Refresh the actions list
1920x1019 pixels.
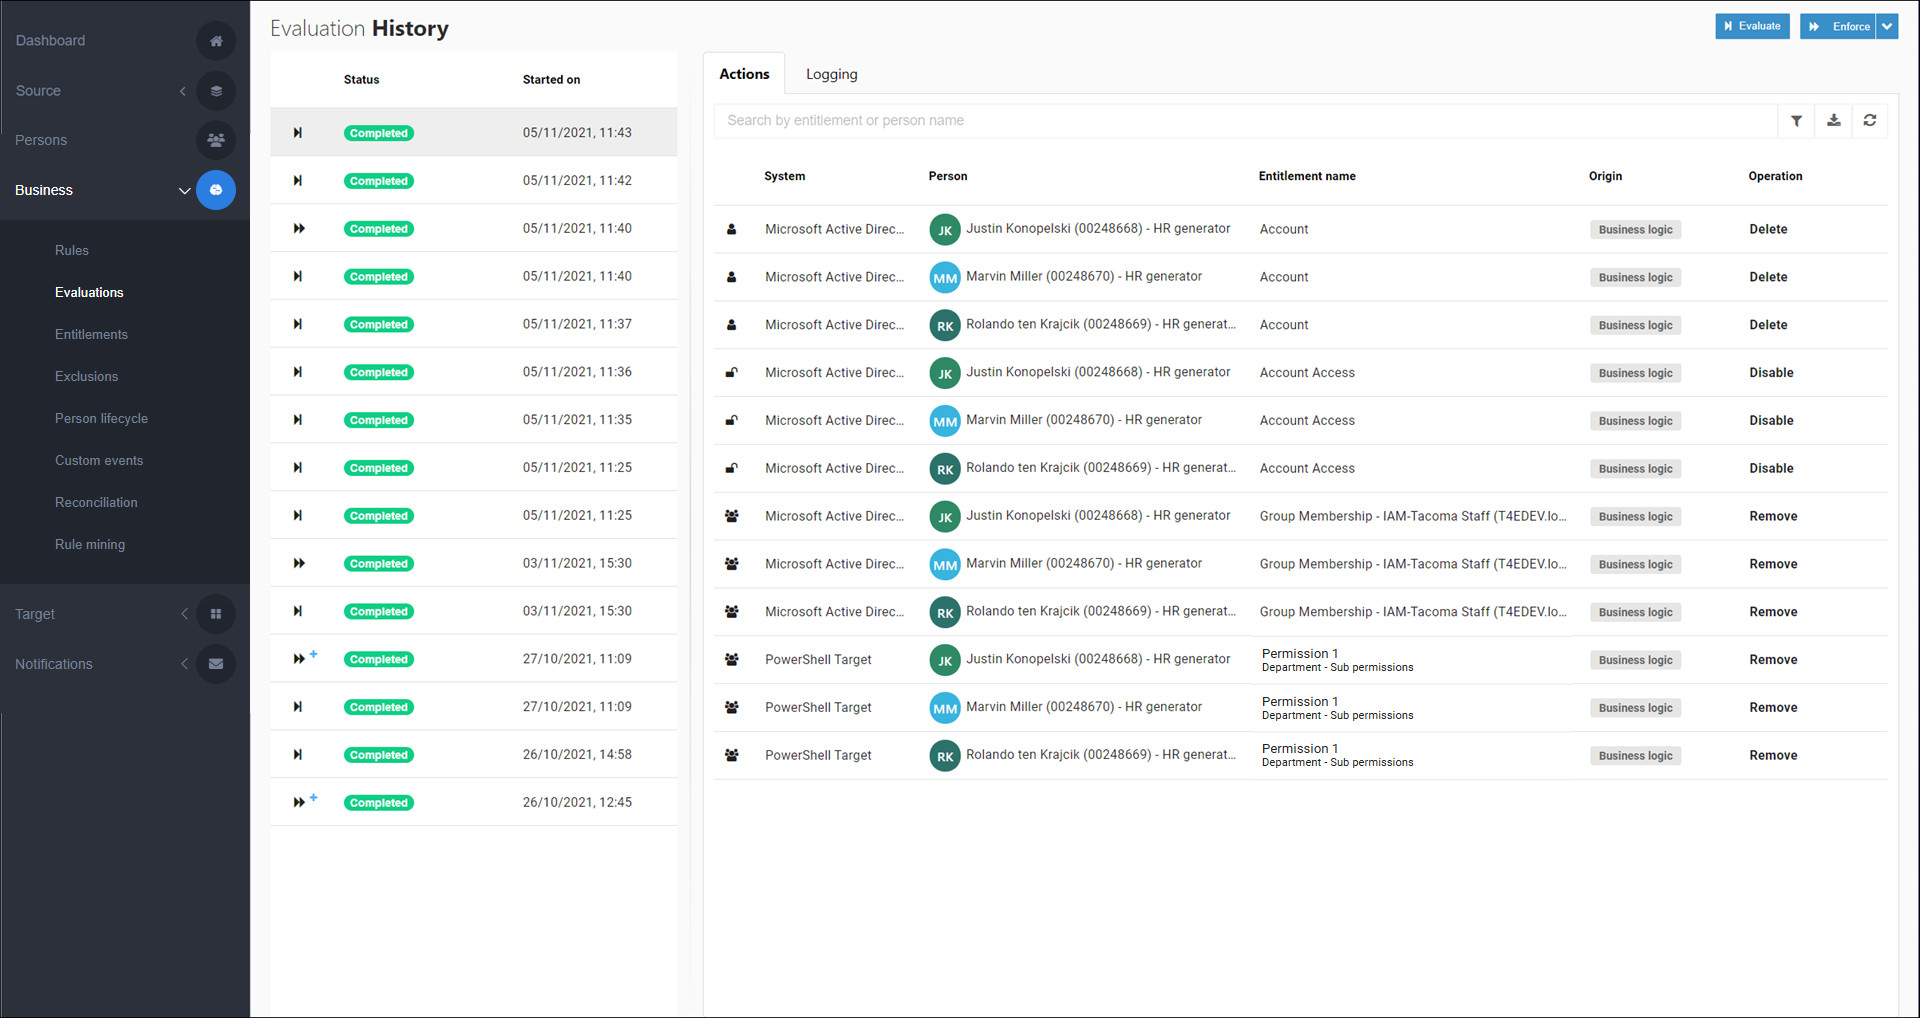1869,121
